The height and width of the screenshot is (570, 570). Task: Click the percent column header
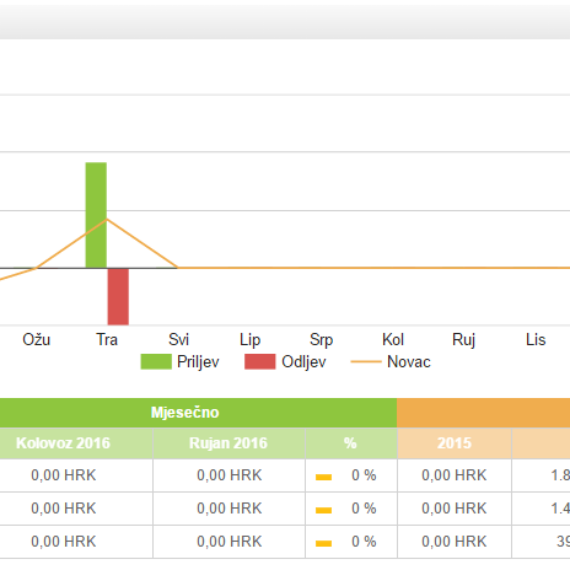pos(351,443)
